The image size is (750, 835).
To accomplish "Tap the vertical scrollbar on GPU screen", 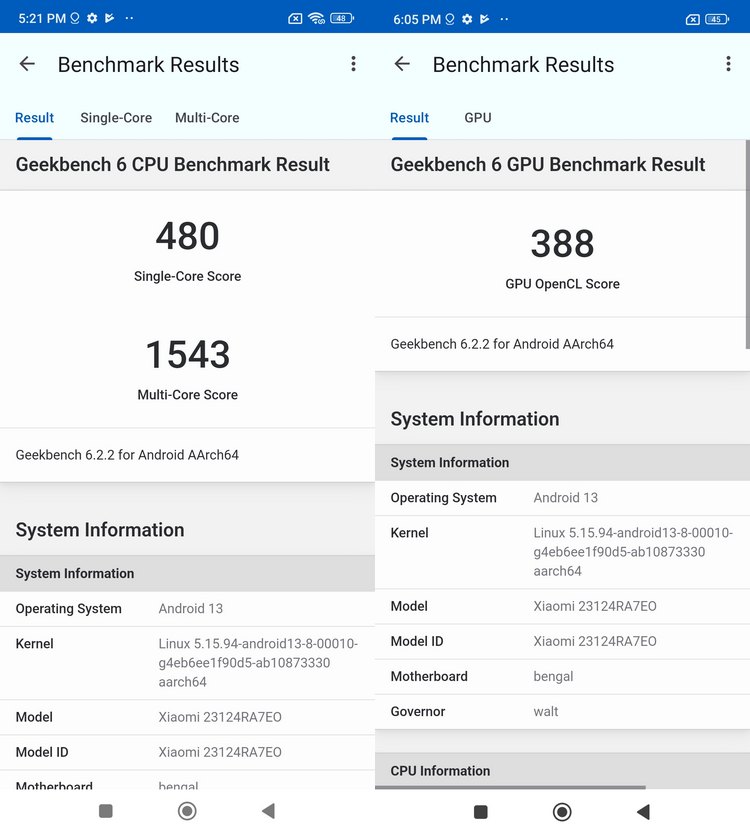I will pos(747,245).
